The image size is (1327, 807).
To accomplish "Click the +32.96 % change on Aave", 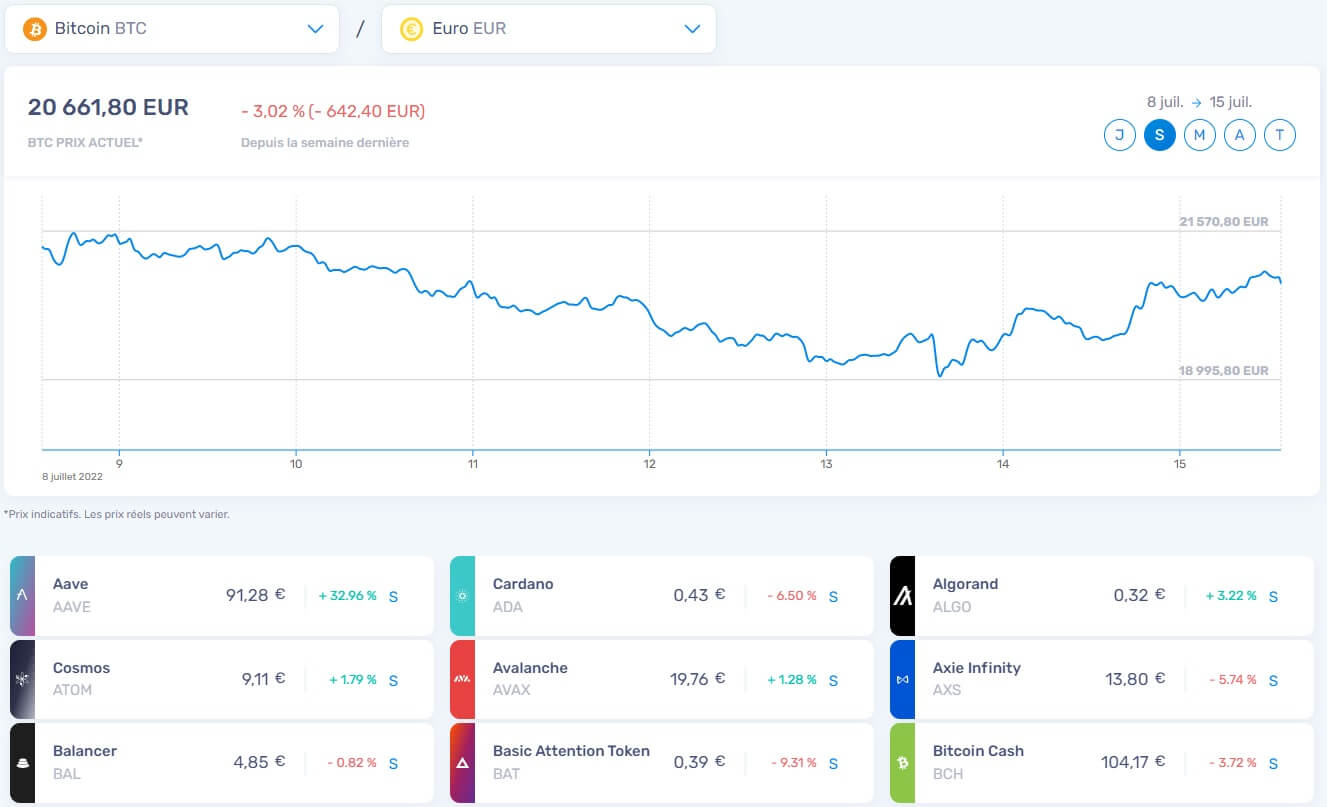I will [348, 596].
